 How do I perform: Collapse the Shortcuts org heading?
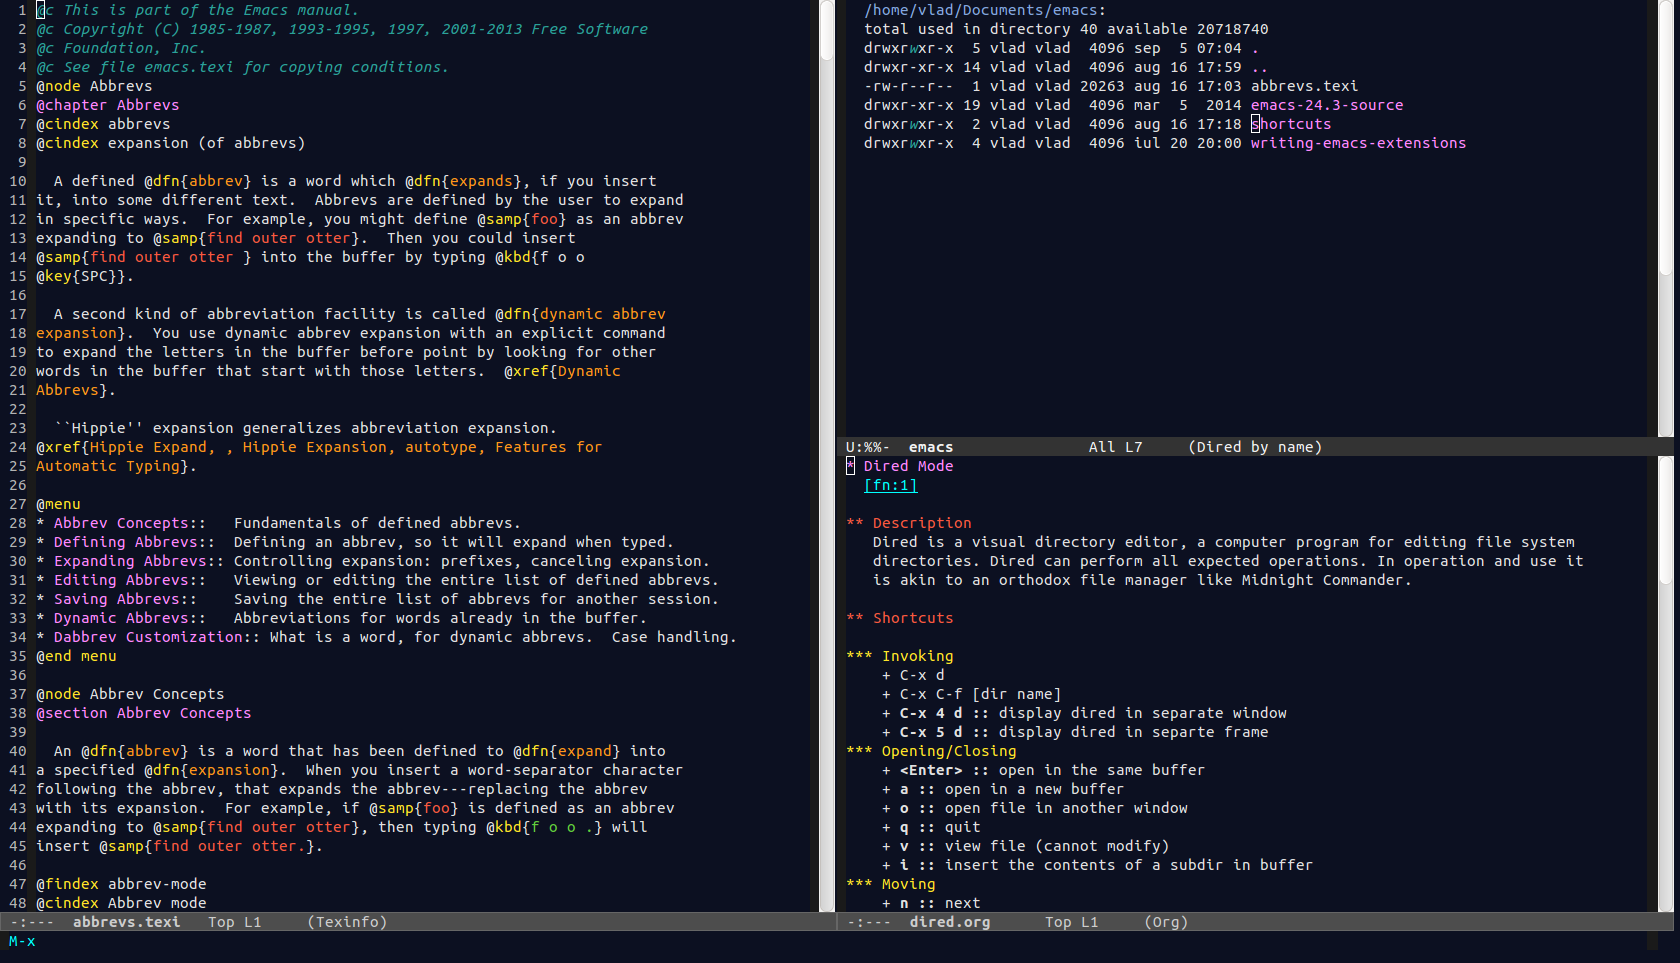point(900,618)
